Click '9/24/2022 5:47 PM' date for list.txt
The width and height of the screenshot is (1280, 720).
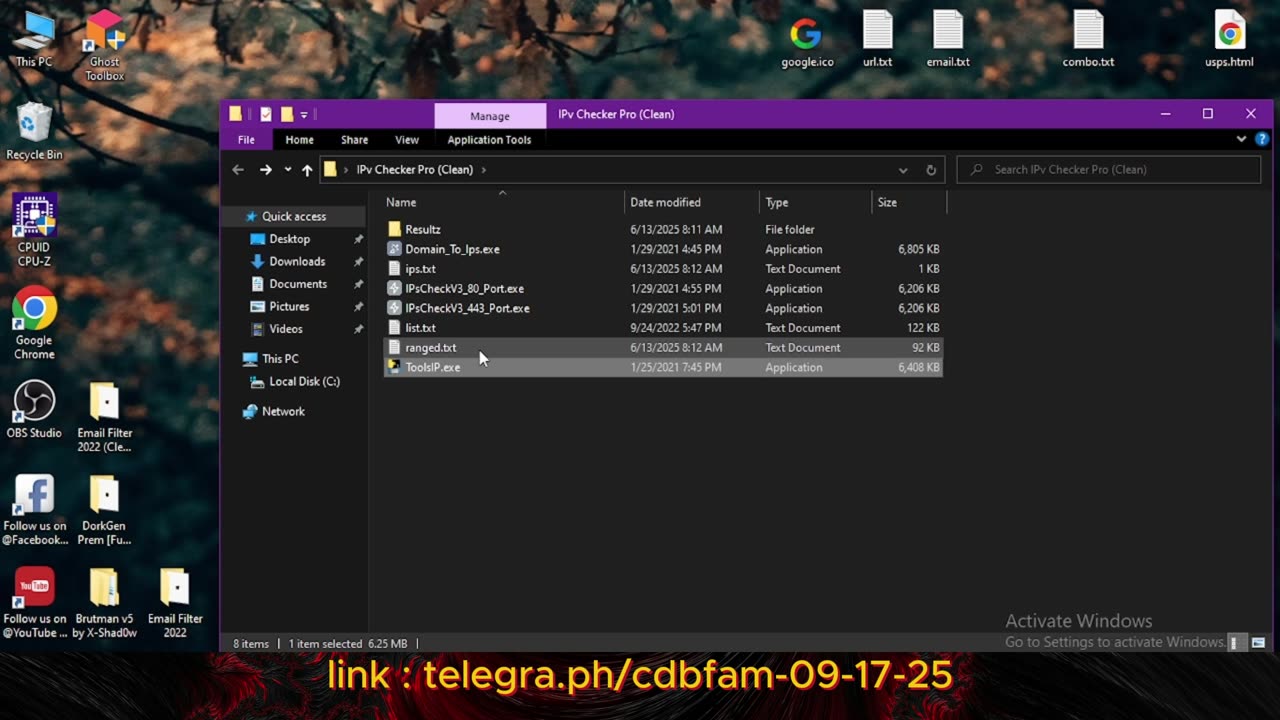point(676,328)
